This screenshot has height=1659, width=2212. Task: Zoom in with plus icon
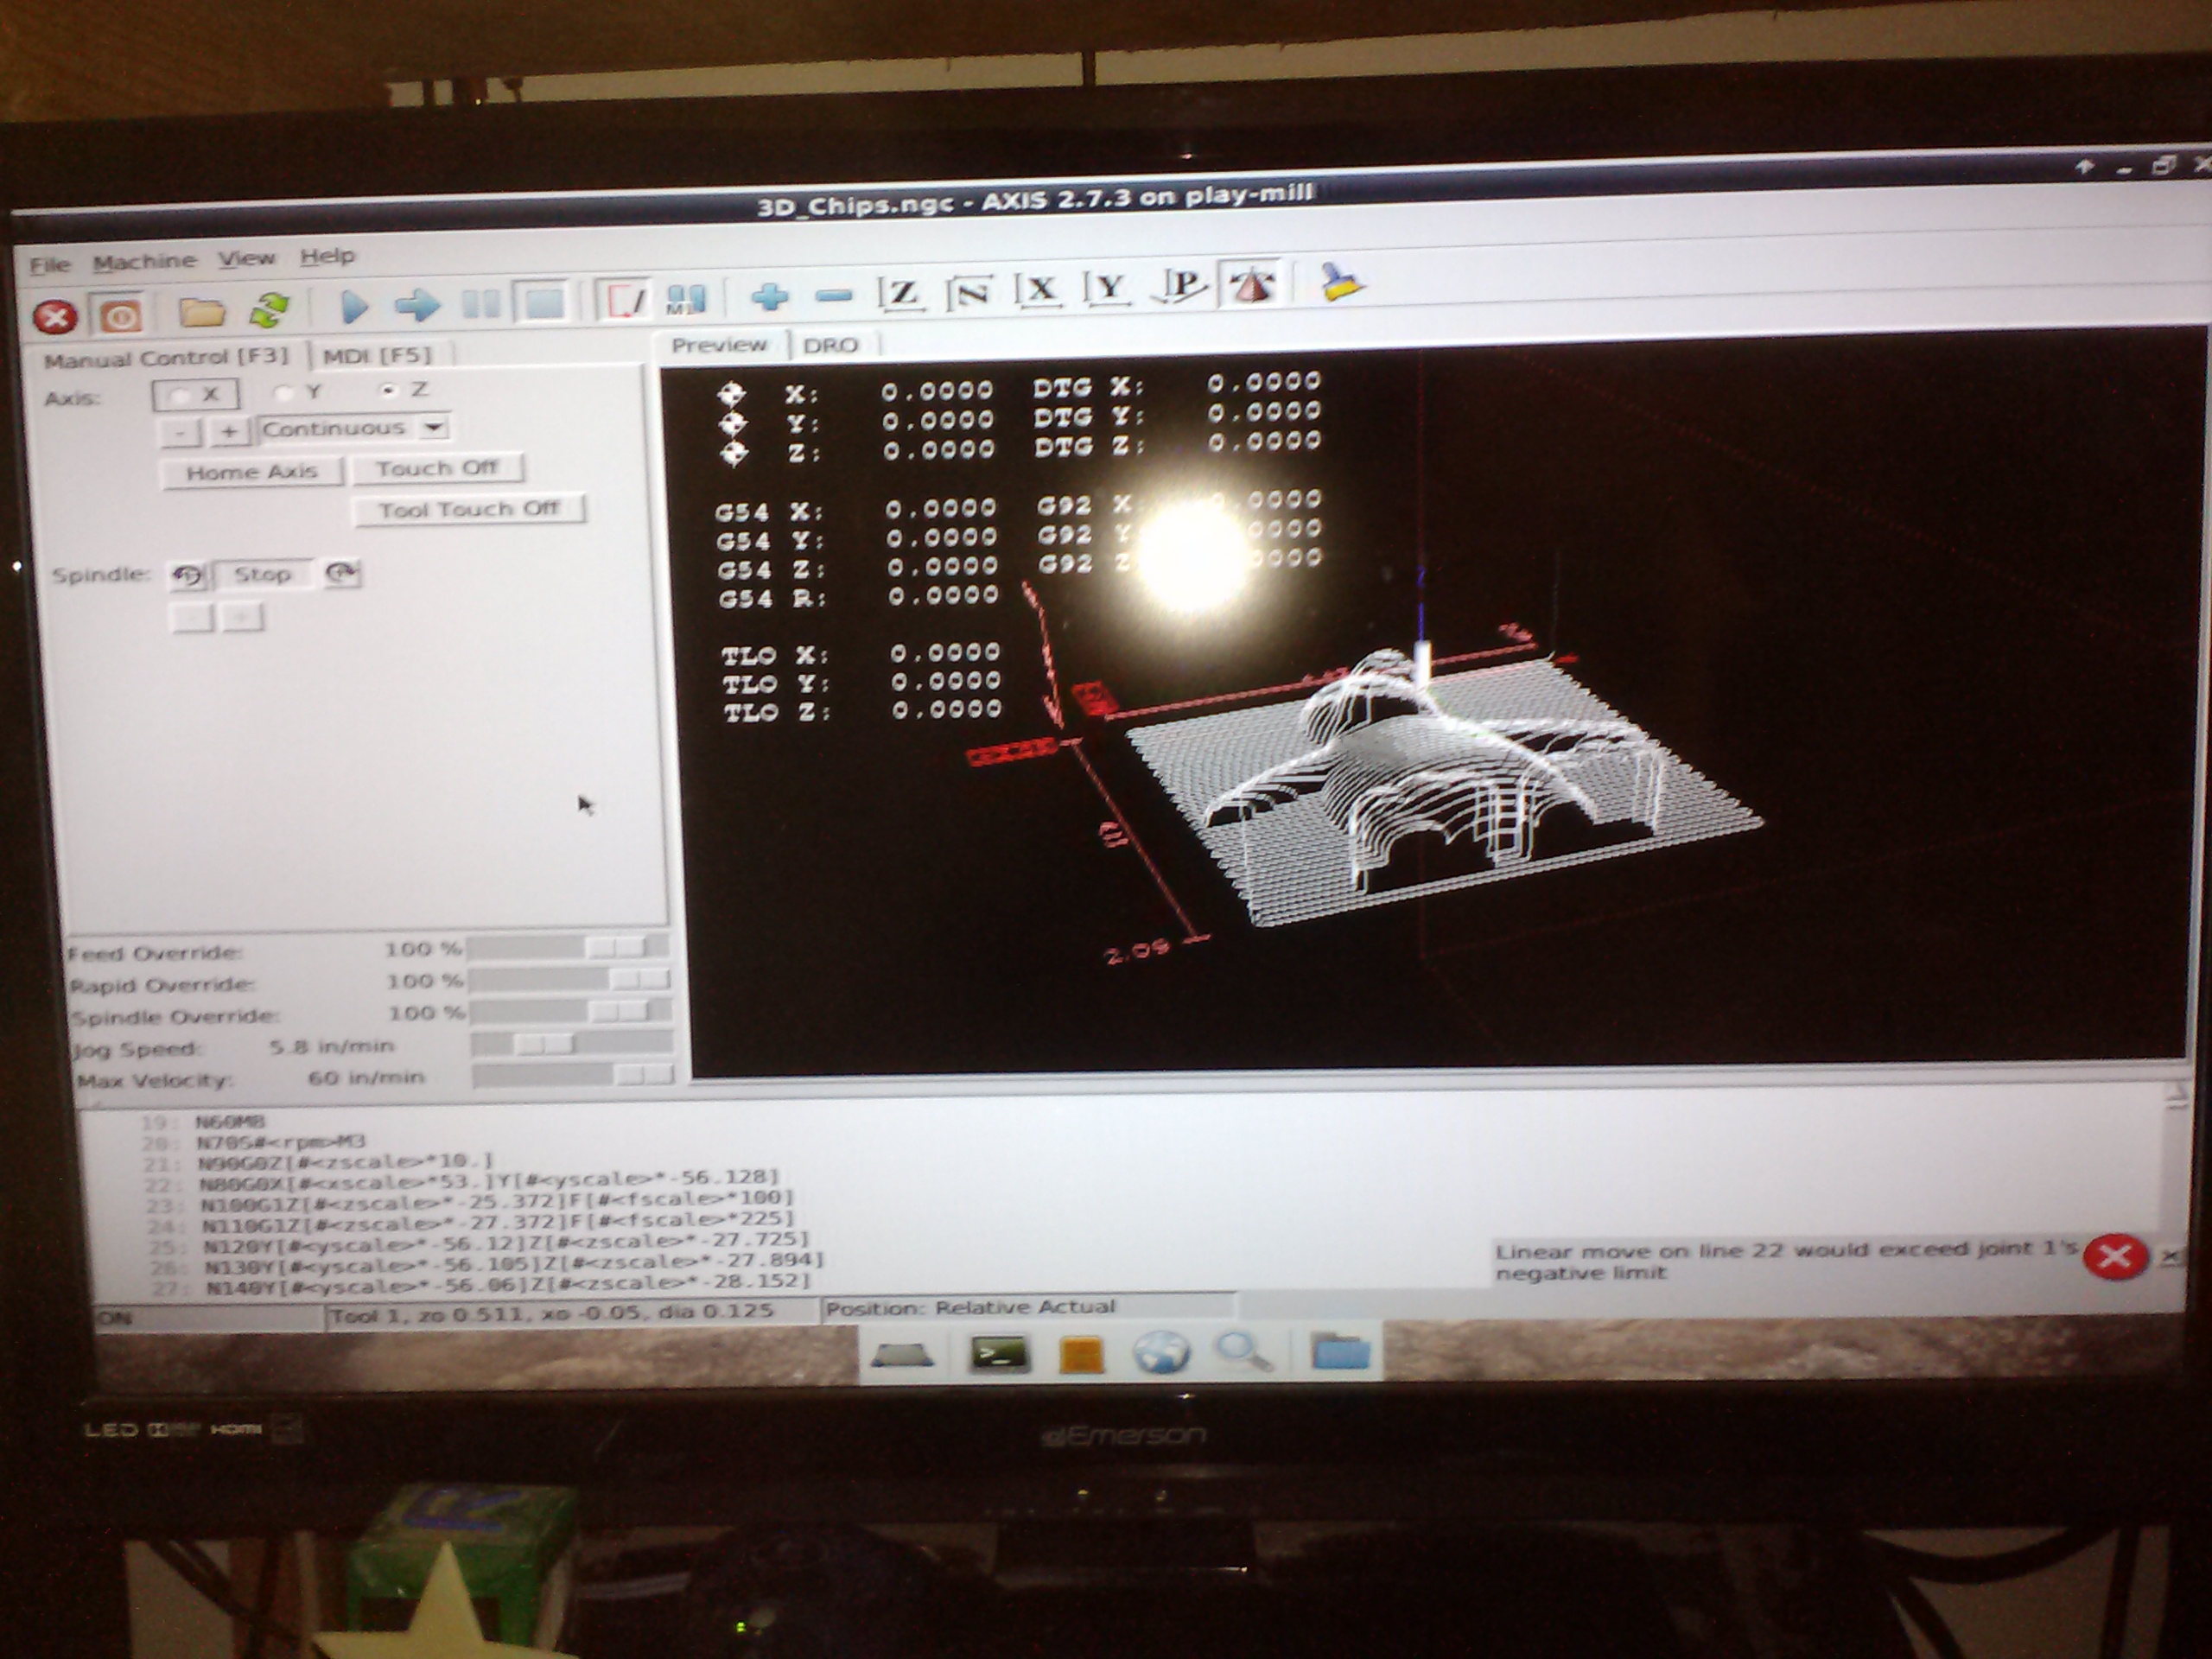point(770,296)
